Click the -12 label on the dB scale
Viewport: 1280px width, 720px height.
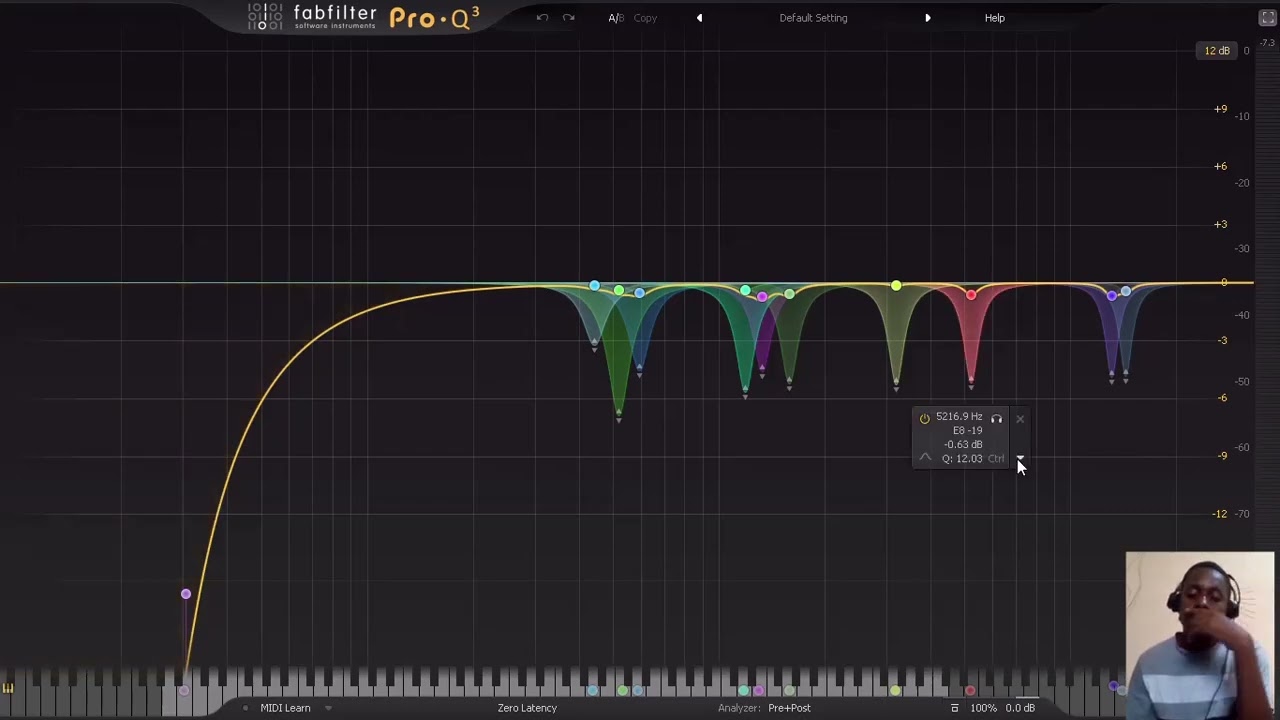1219,514
